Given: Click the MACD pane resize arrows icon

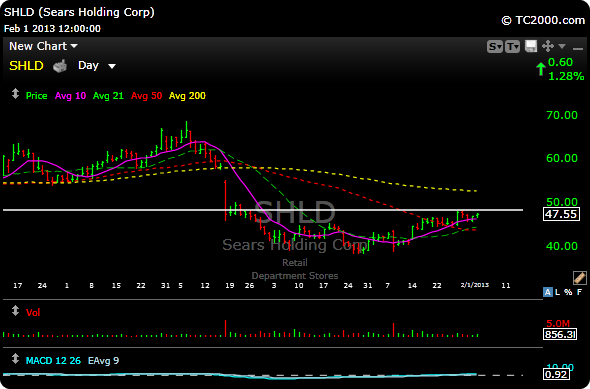Looking at the screenshot, I should [x=15, y=359].
